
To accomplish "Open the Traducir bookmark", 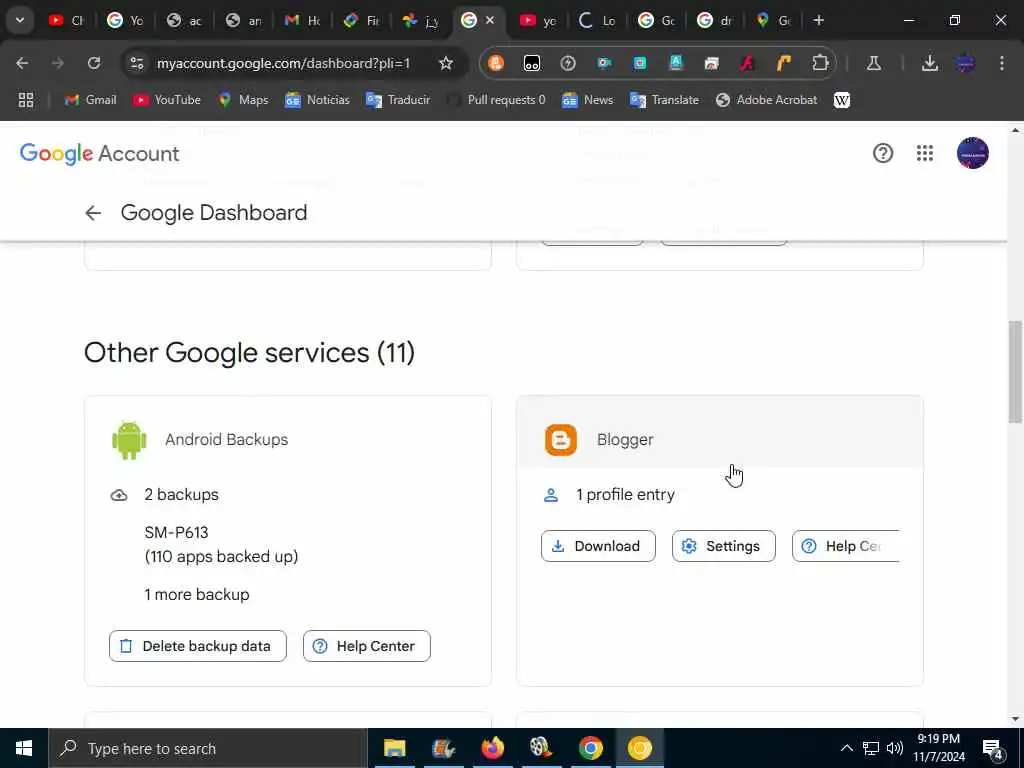I will pyautogui.click(x=398, y=100).
